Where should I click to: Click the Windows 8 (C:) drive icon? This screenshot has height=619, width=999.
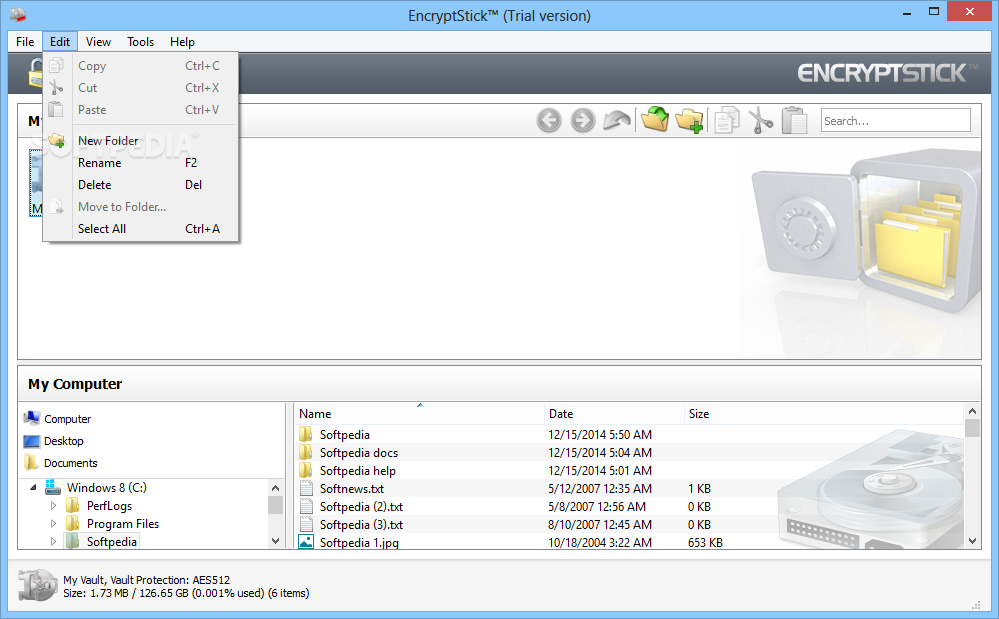pyautogui.click(x=53, y=487)
